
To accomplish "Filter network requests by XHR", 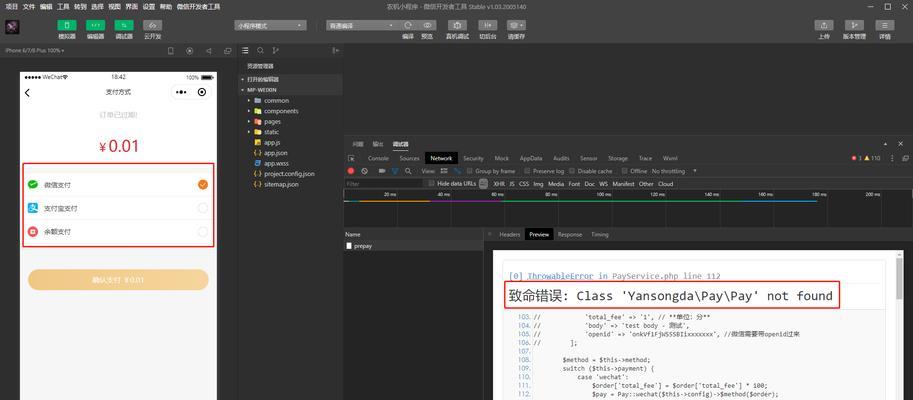I will coord(499,183).
